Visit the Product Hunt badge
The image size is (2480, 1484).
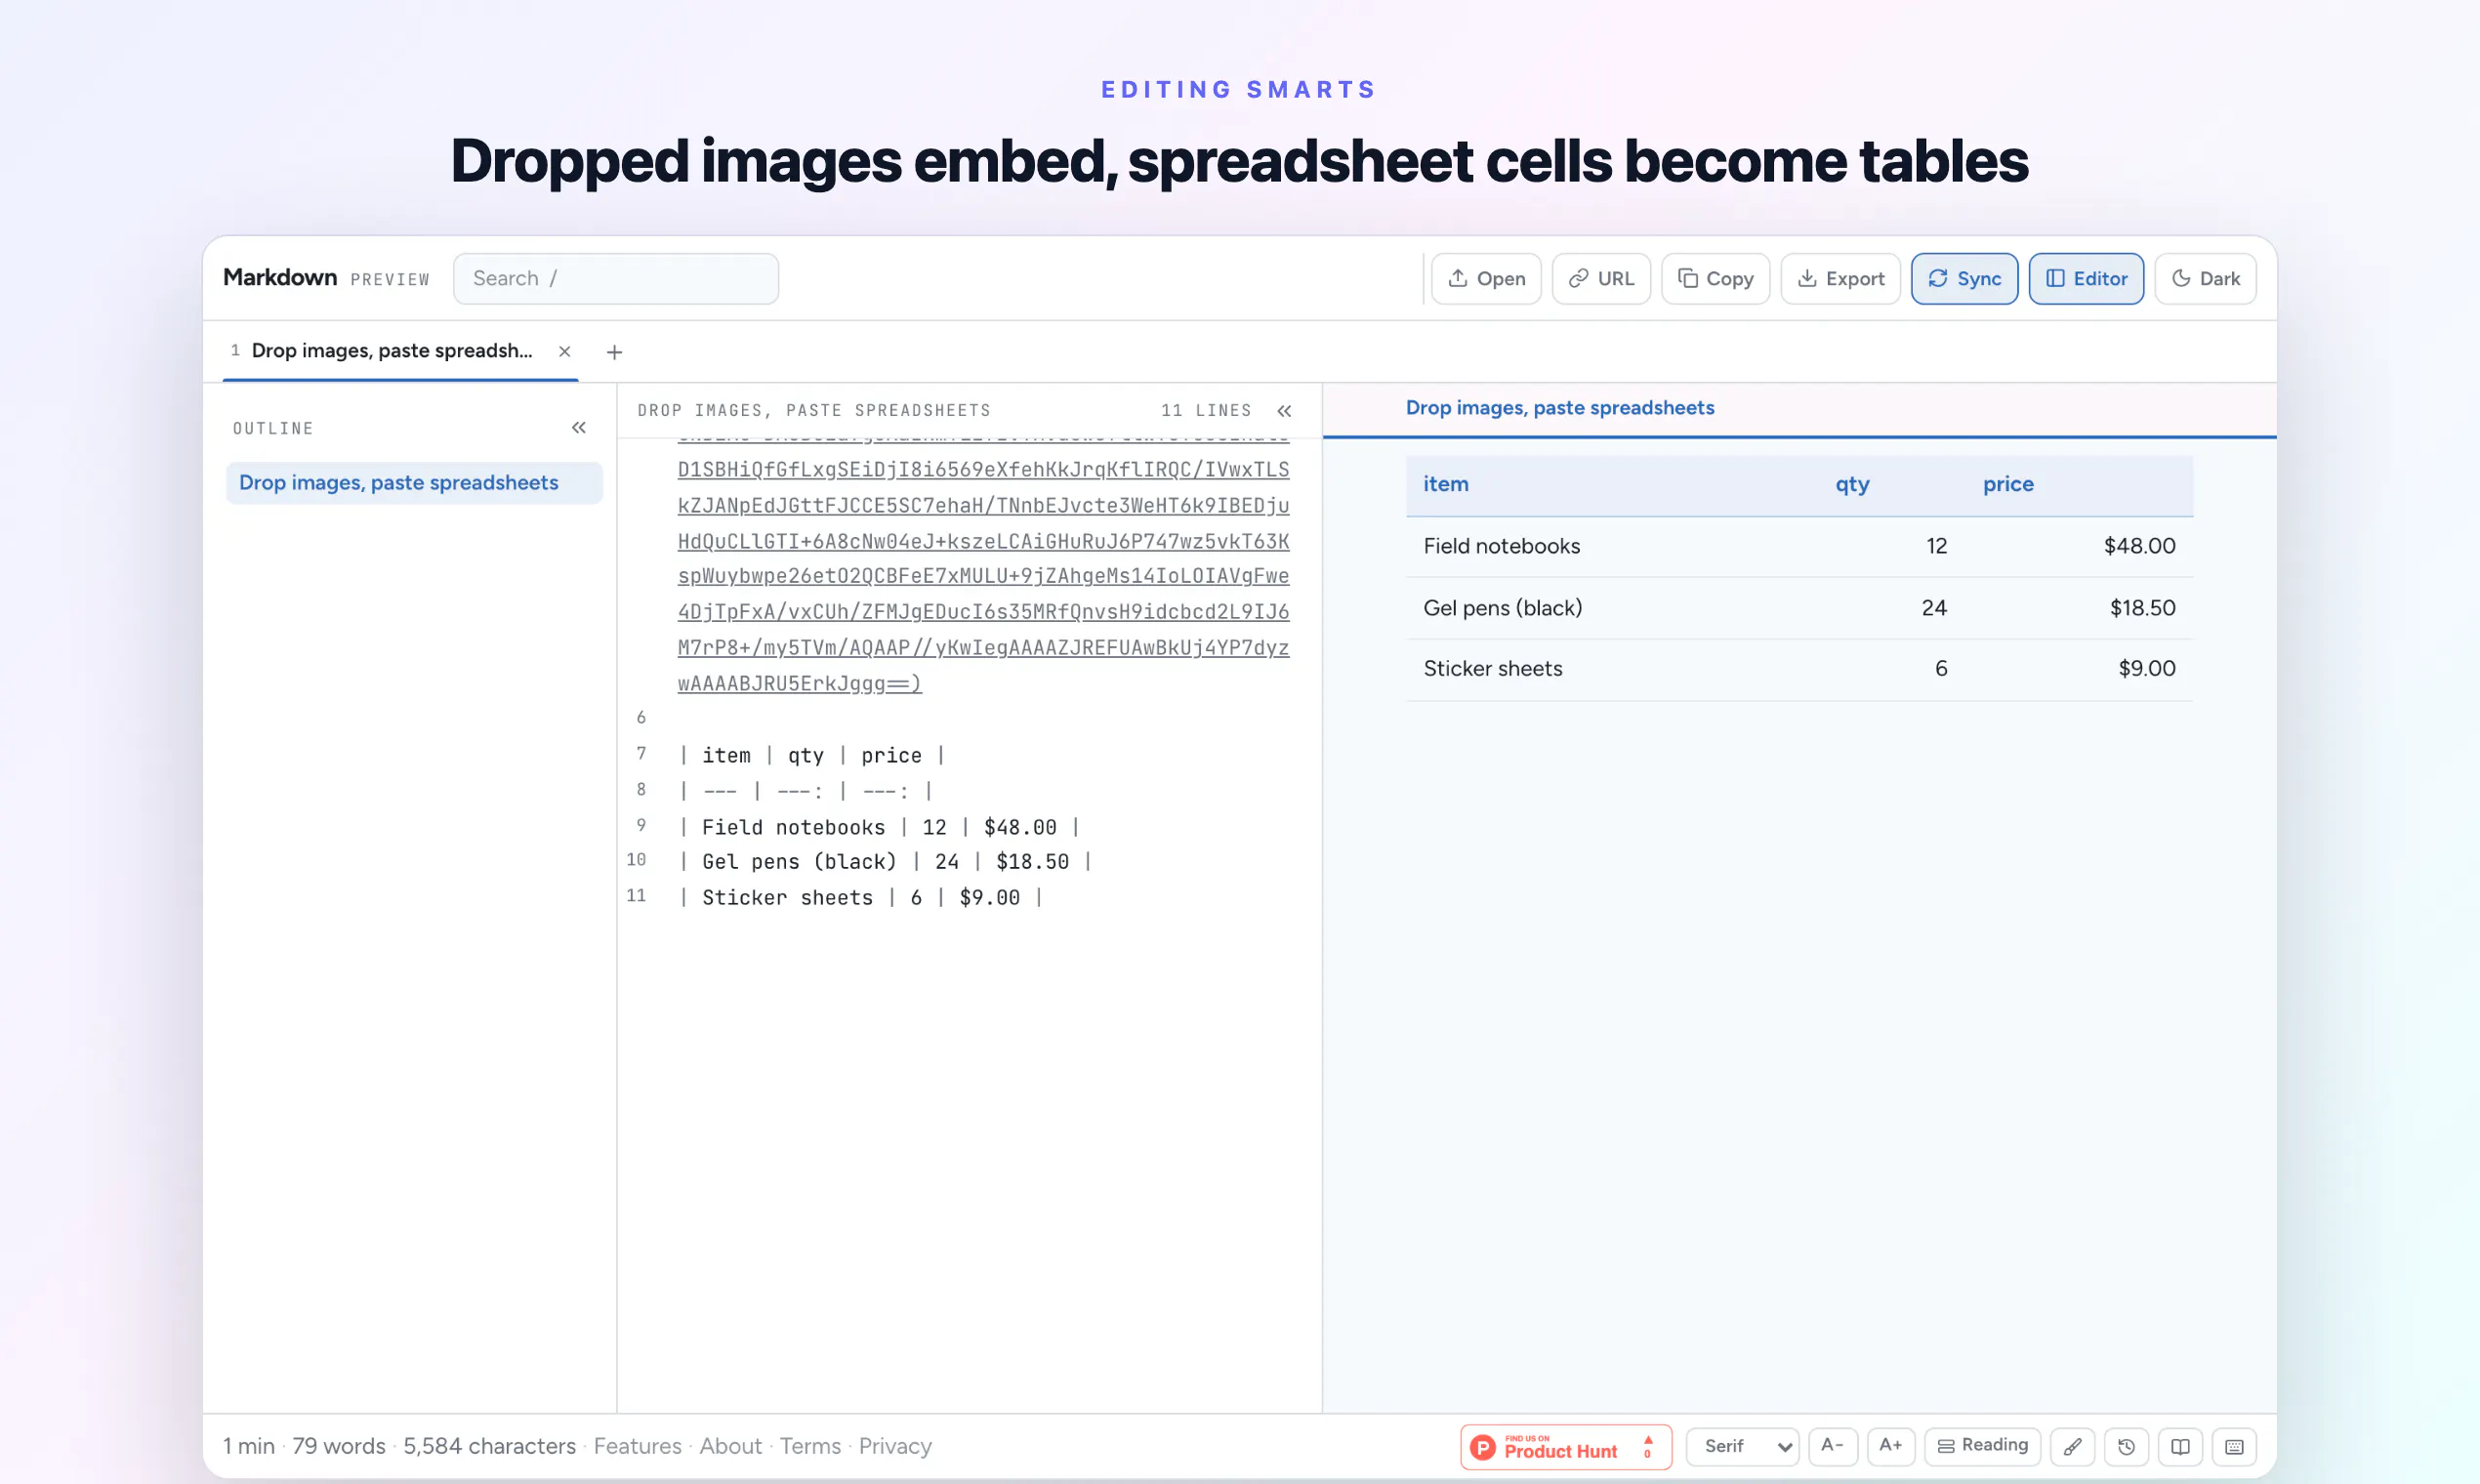tap(1566, 1447)
